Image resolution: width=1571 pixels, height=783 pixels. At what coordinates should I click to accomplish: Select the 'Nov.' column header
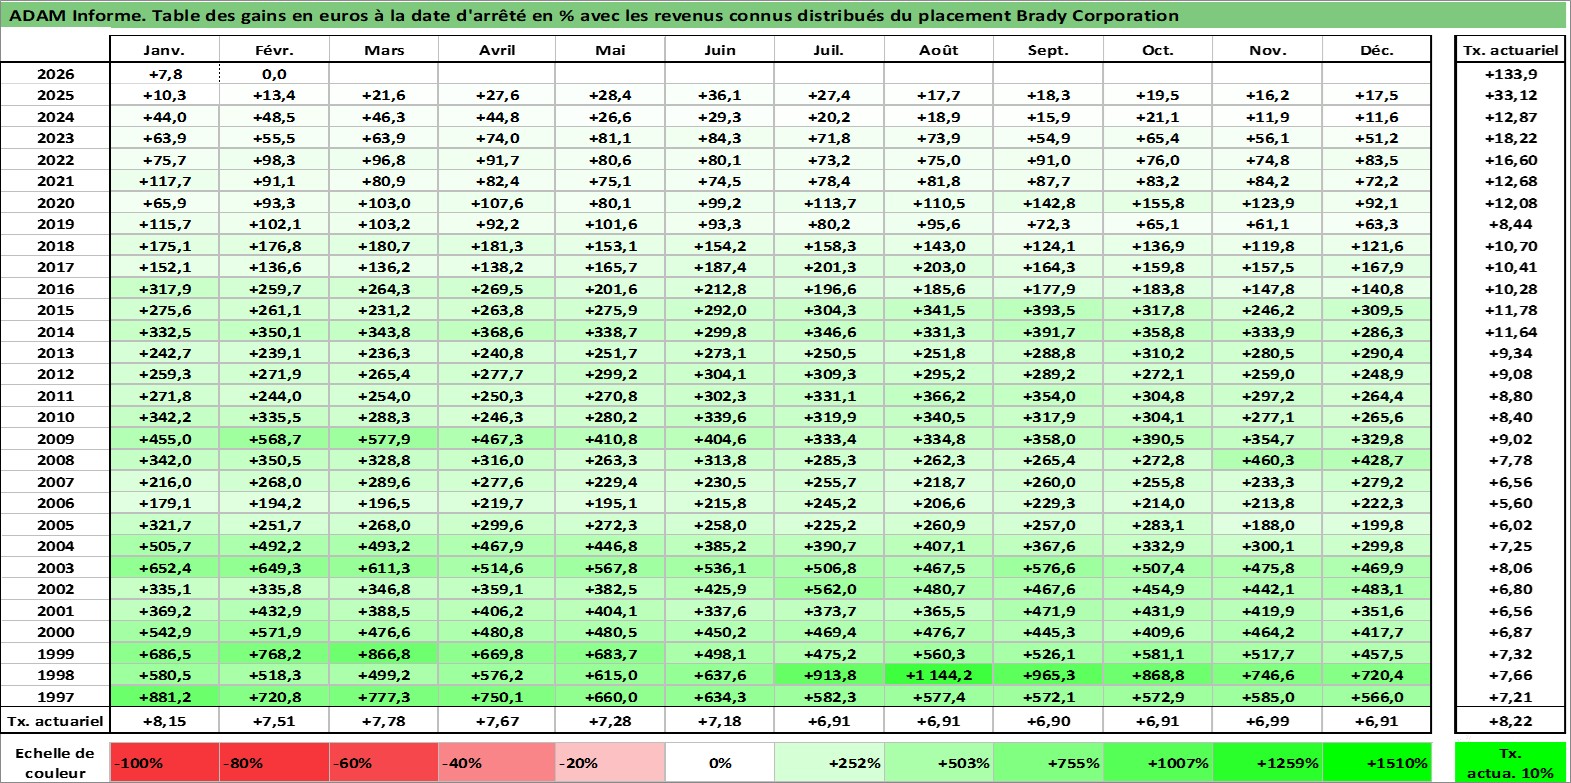(x=1267, y=50)
